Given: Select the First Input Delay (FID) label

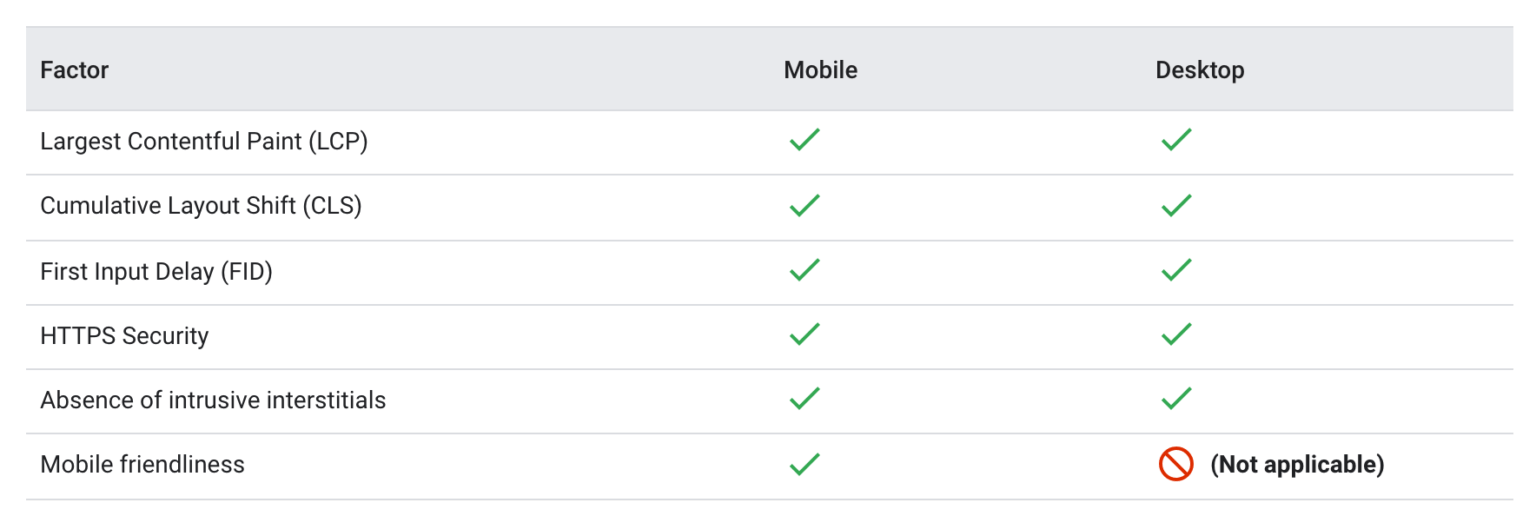Looking at the screenshot, I should click(x=156, y=271).
